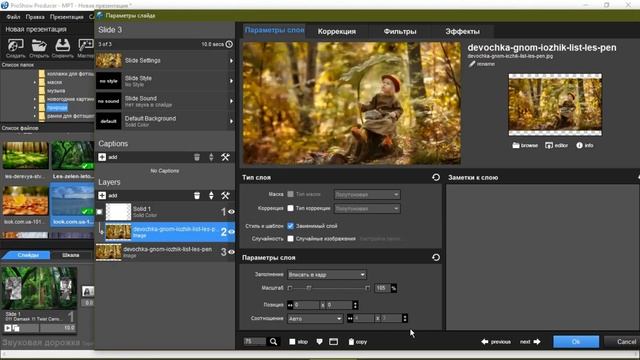The width and height of the screenshot is (640, 360).
Task: Toggle Solid 1 mask checkbox on left
Action: click(100, 212)
